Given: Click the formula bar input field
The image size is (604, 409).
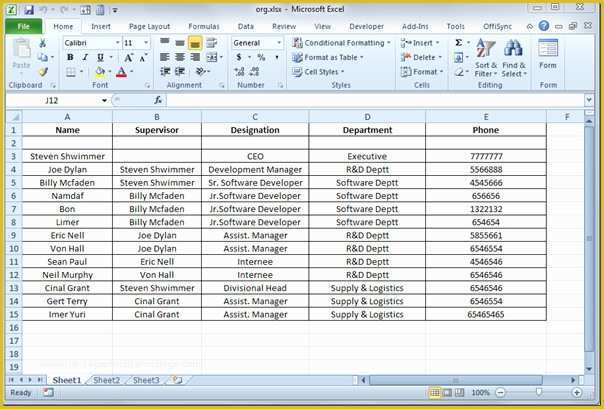Looking at the screenshot, I should click(x=376, y=101).
